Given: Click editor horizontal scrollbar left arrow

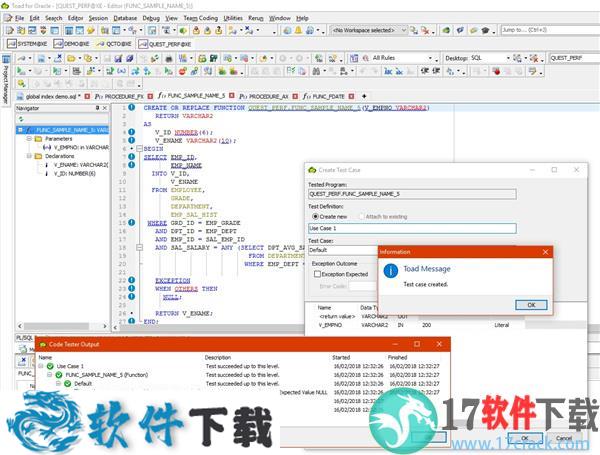Looking at the screenshot, I should click(x=115, y=328).
